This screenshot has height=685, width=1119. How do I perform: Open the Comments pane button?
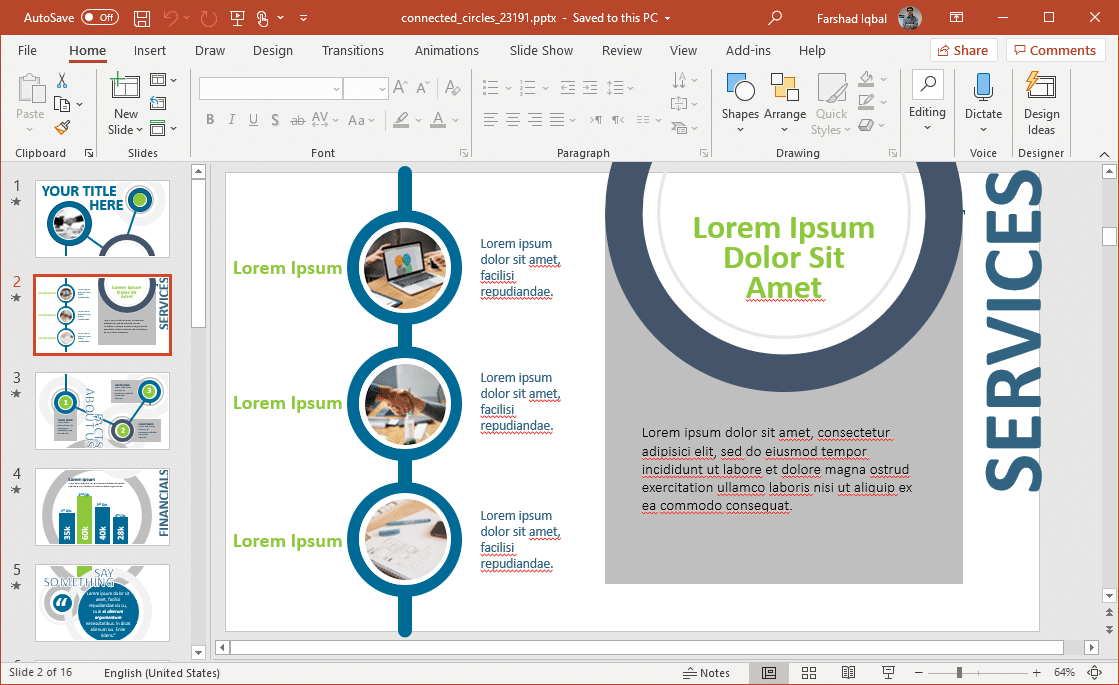click(1055, 50)
